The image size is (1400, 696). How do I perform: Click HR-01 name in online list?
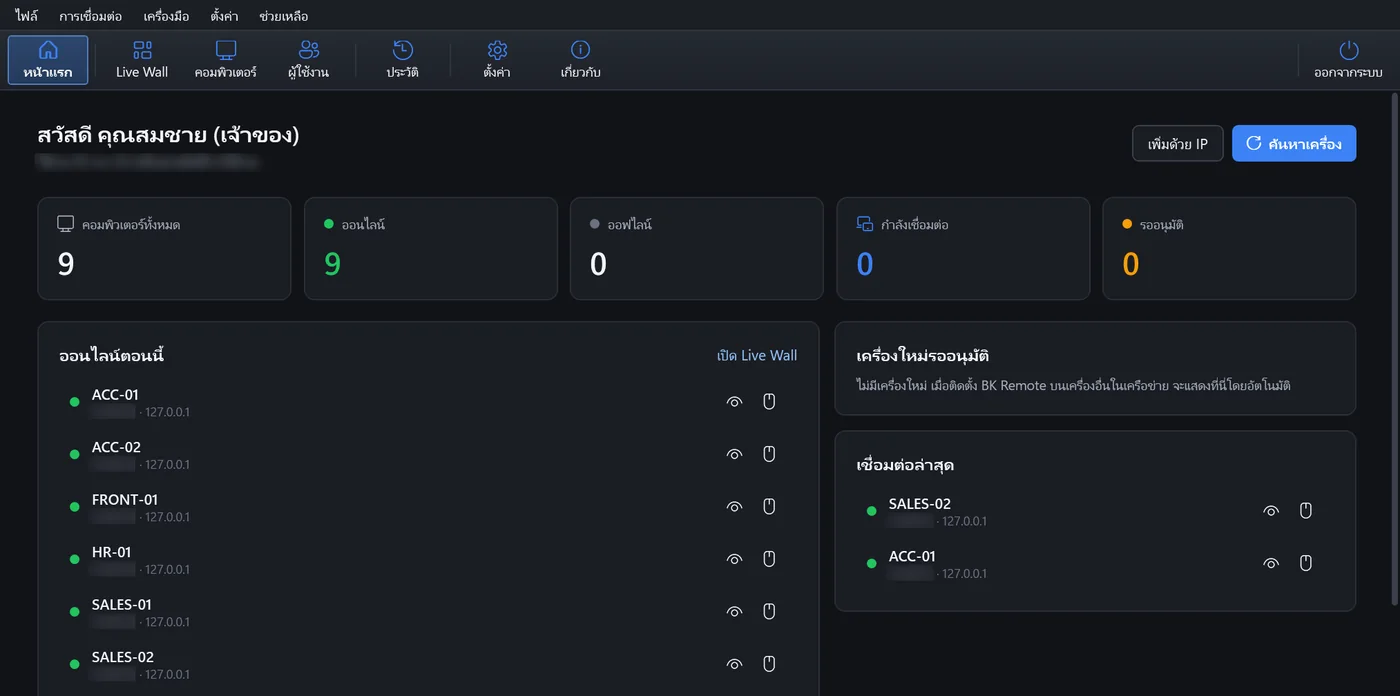(x=111, y=552)
